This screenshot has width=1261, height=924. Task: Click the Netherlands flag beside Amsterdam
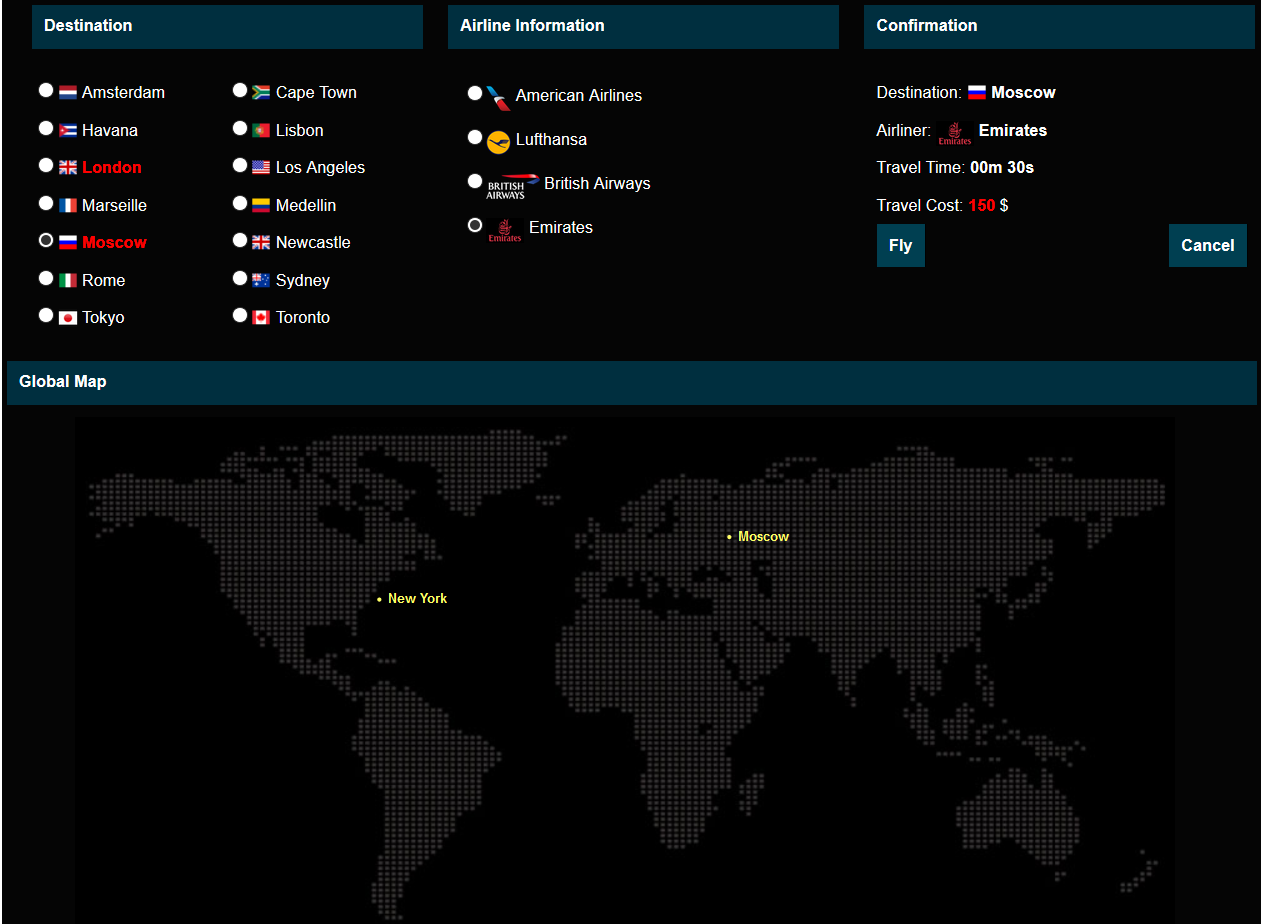[68, 93]
